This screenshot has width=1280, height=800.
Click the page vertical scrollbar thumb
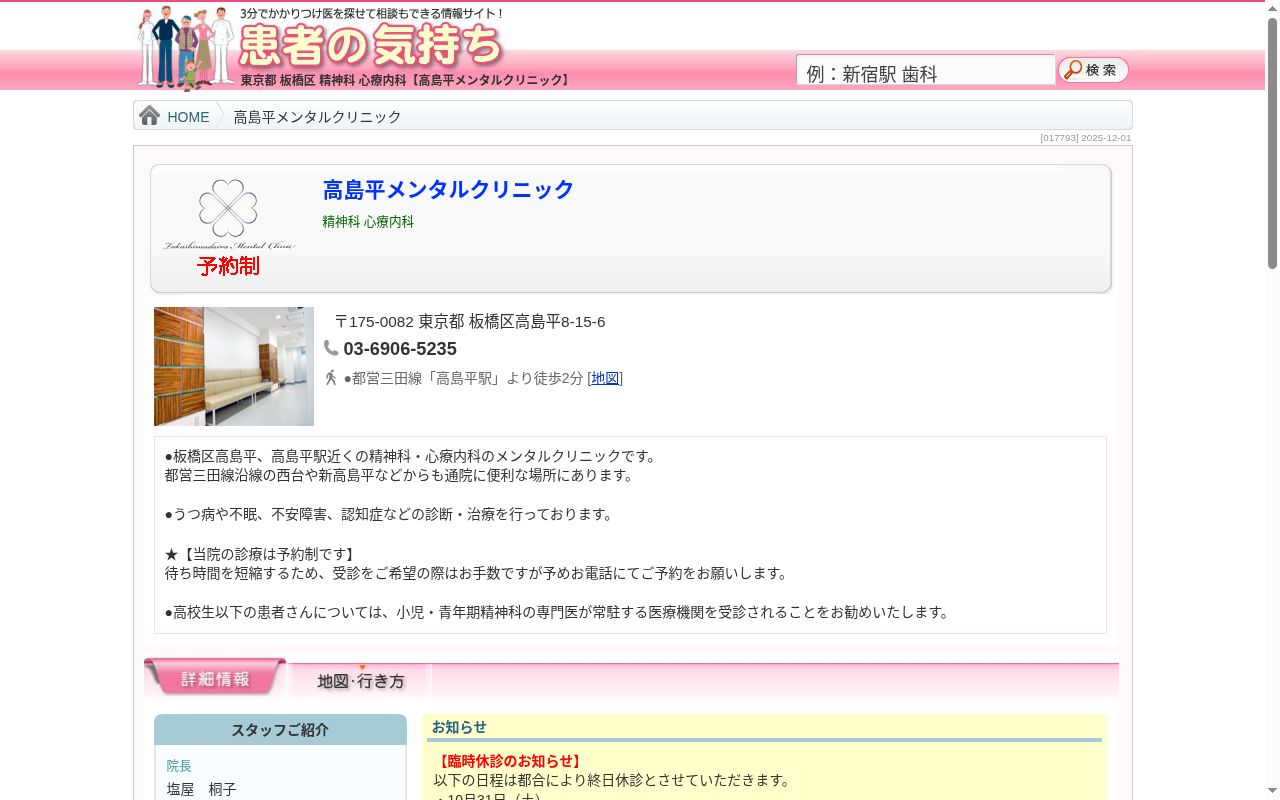click(x=1272, y=143)
